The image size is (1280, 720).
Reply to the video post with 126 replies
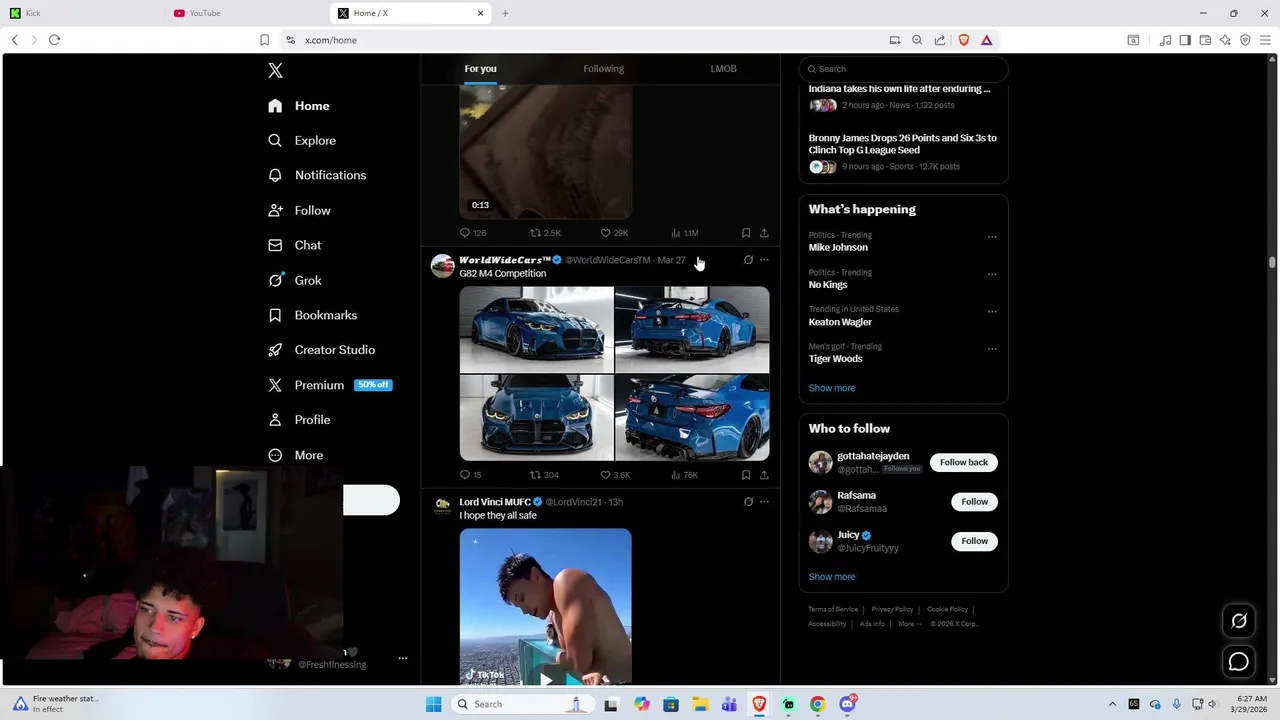pyautogui.click(x=472, y=233)
